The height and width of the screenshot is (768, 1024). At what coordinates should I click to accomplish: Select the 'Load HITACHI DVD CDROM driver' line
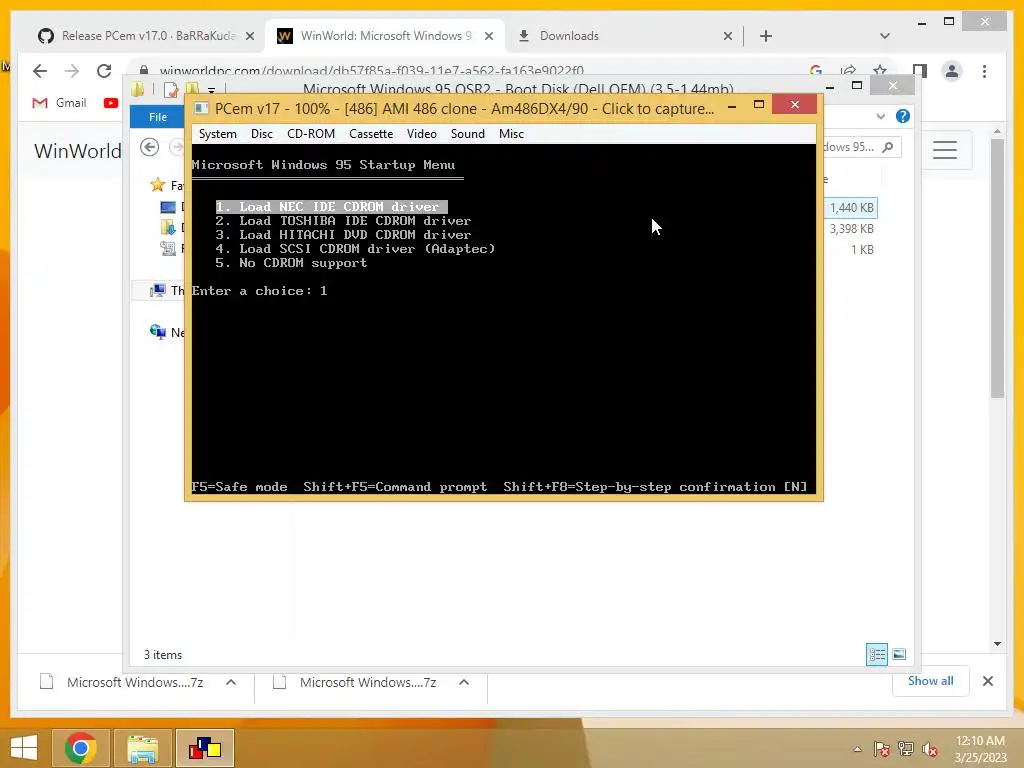(x=343, y=234)
